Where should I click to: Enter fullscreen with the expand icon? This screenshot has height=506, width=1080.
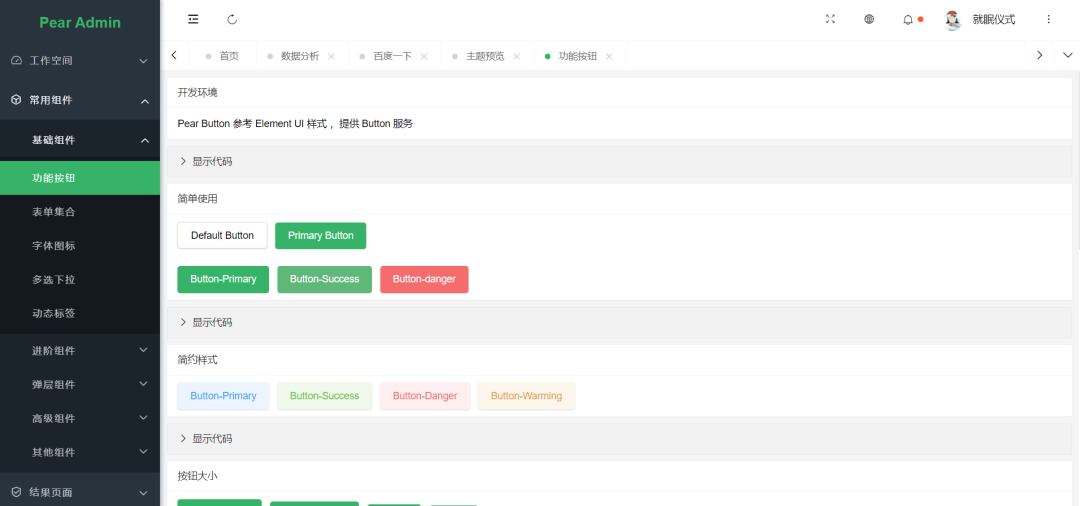(830, 19)
